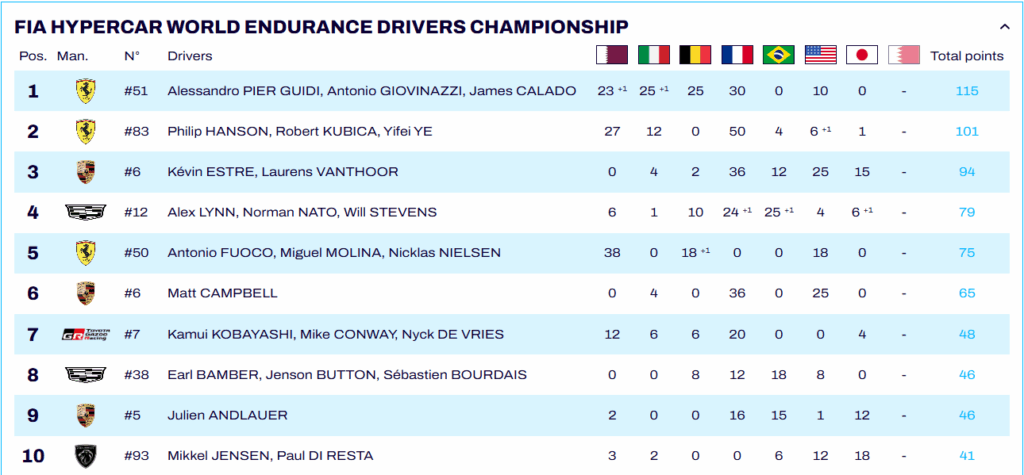This screenshot has height=475, width=1024.
Task: Click the France flag column header
Action: tap(737, 55)
